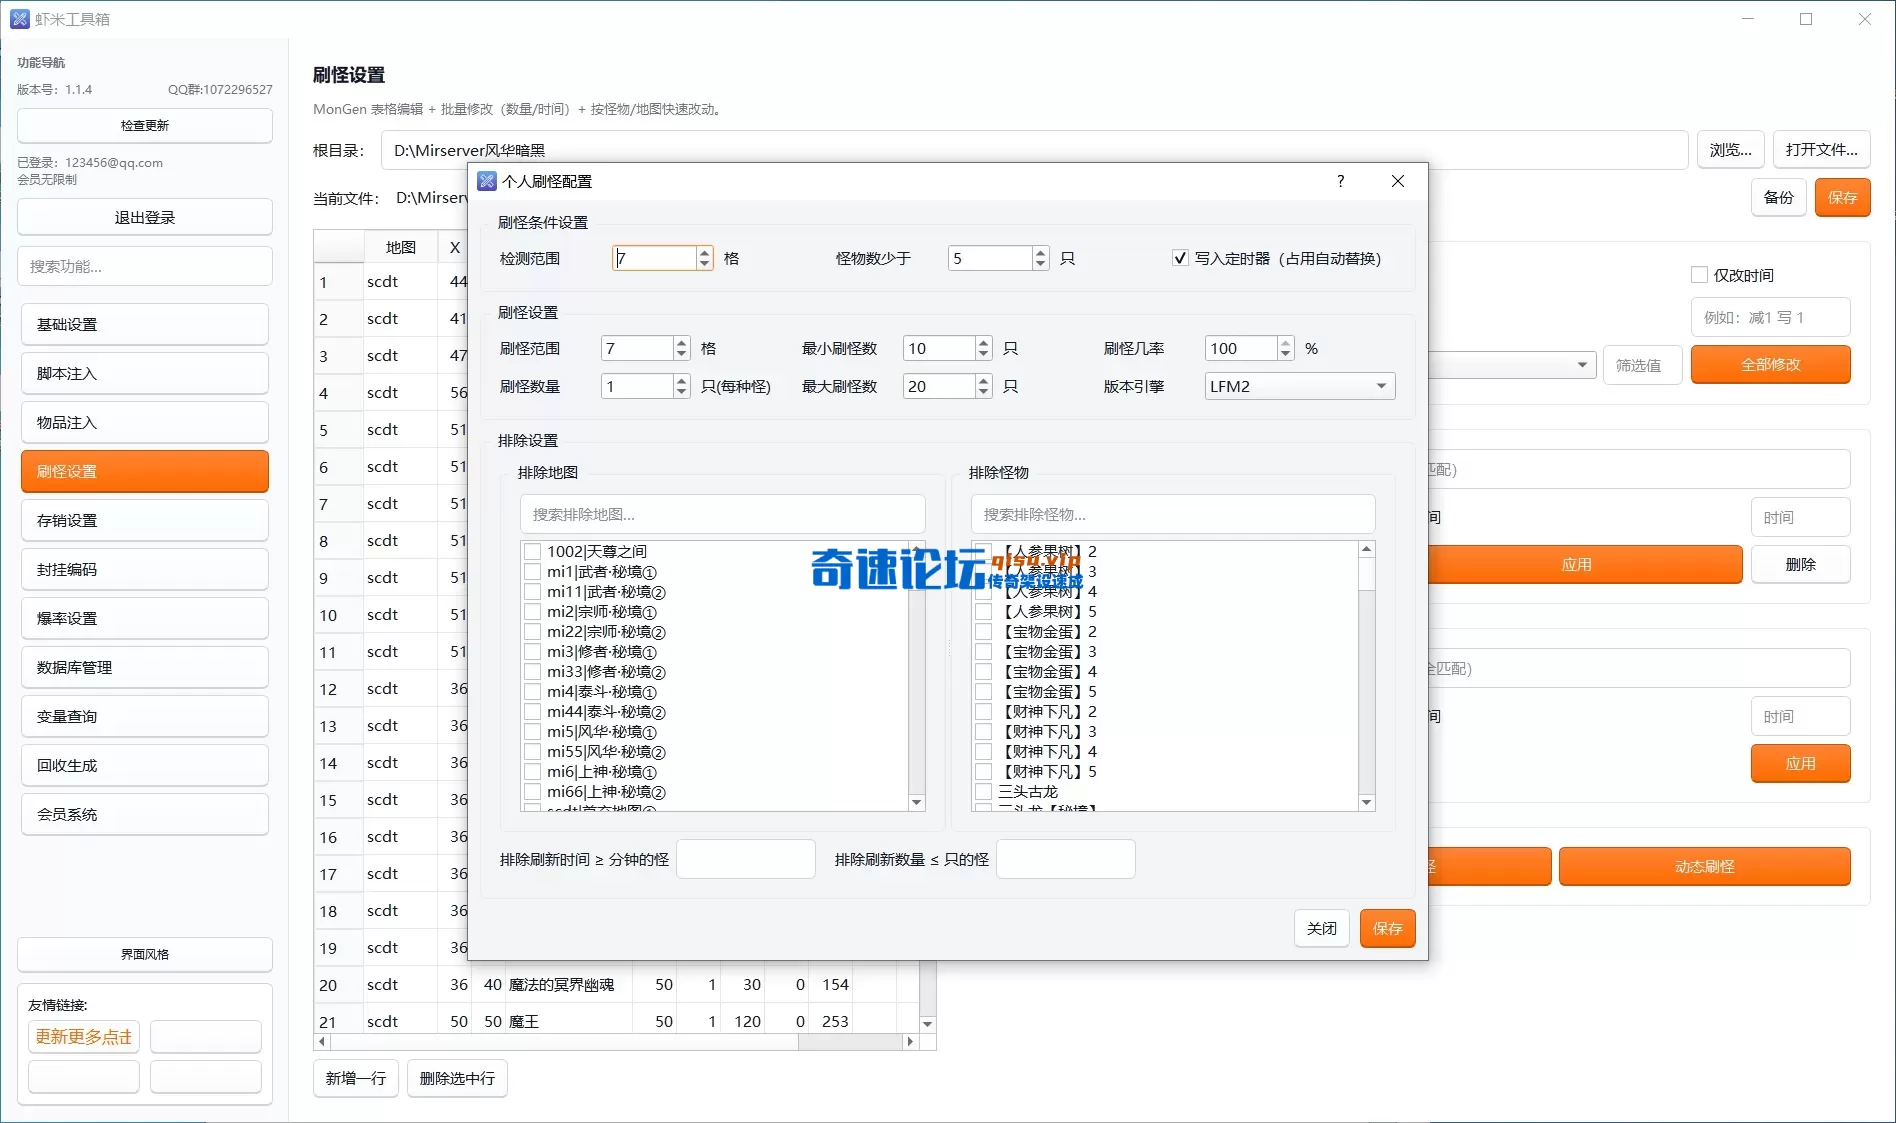This screenshot has height=1123, width=1896.
Task: Click the 检查更新 button
Action: [x=144, y=125]
